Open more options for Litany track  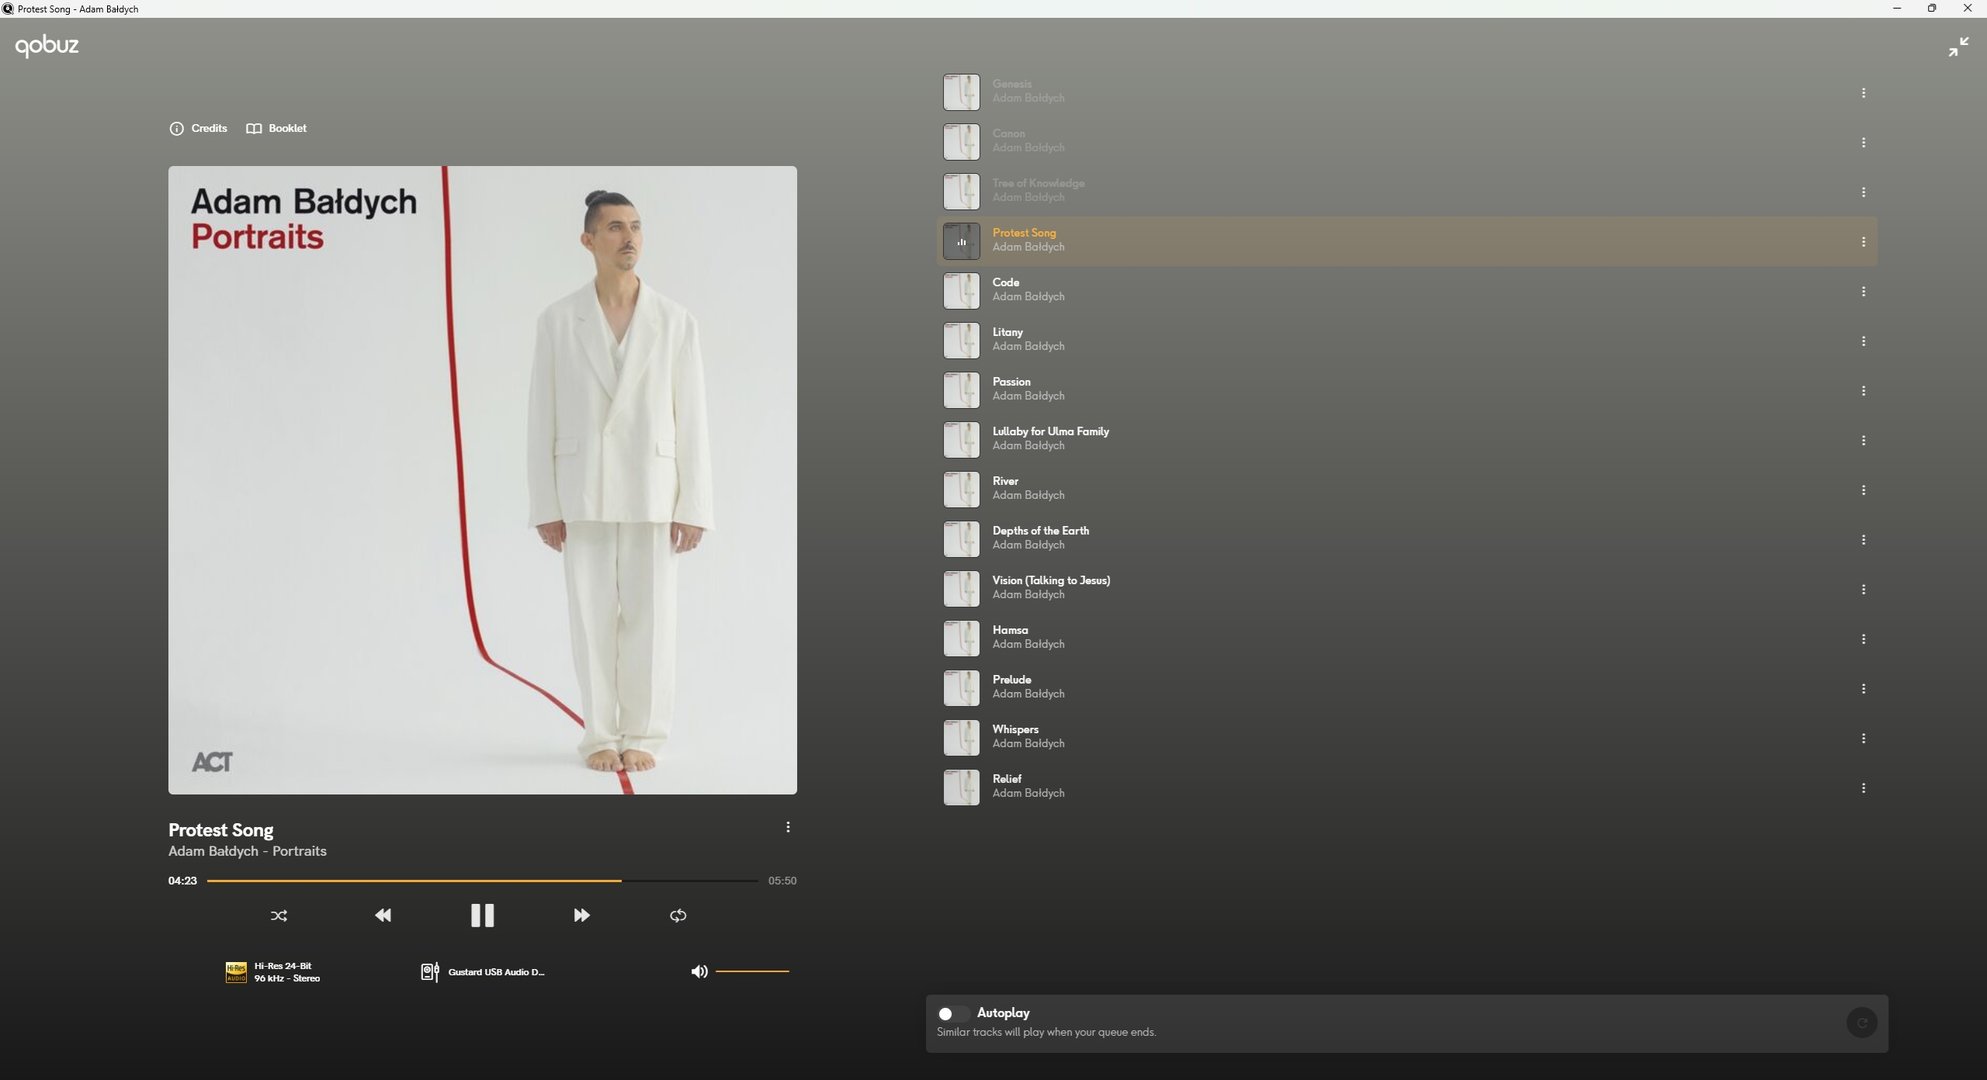1863,341
